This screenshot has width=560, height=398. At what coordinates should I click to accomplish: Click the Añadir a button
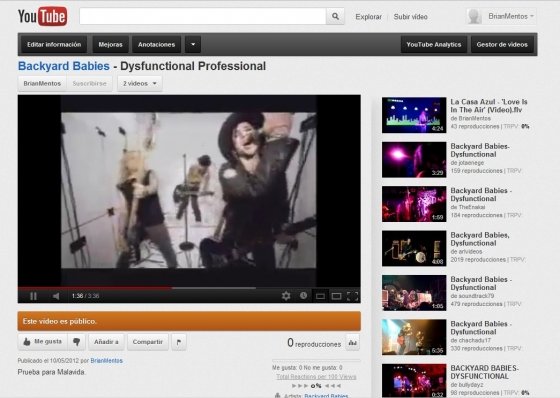pos(106,342)
